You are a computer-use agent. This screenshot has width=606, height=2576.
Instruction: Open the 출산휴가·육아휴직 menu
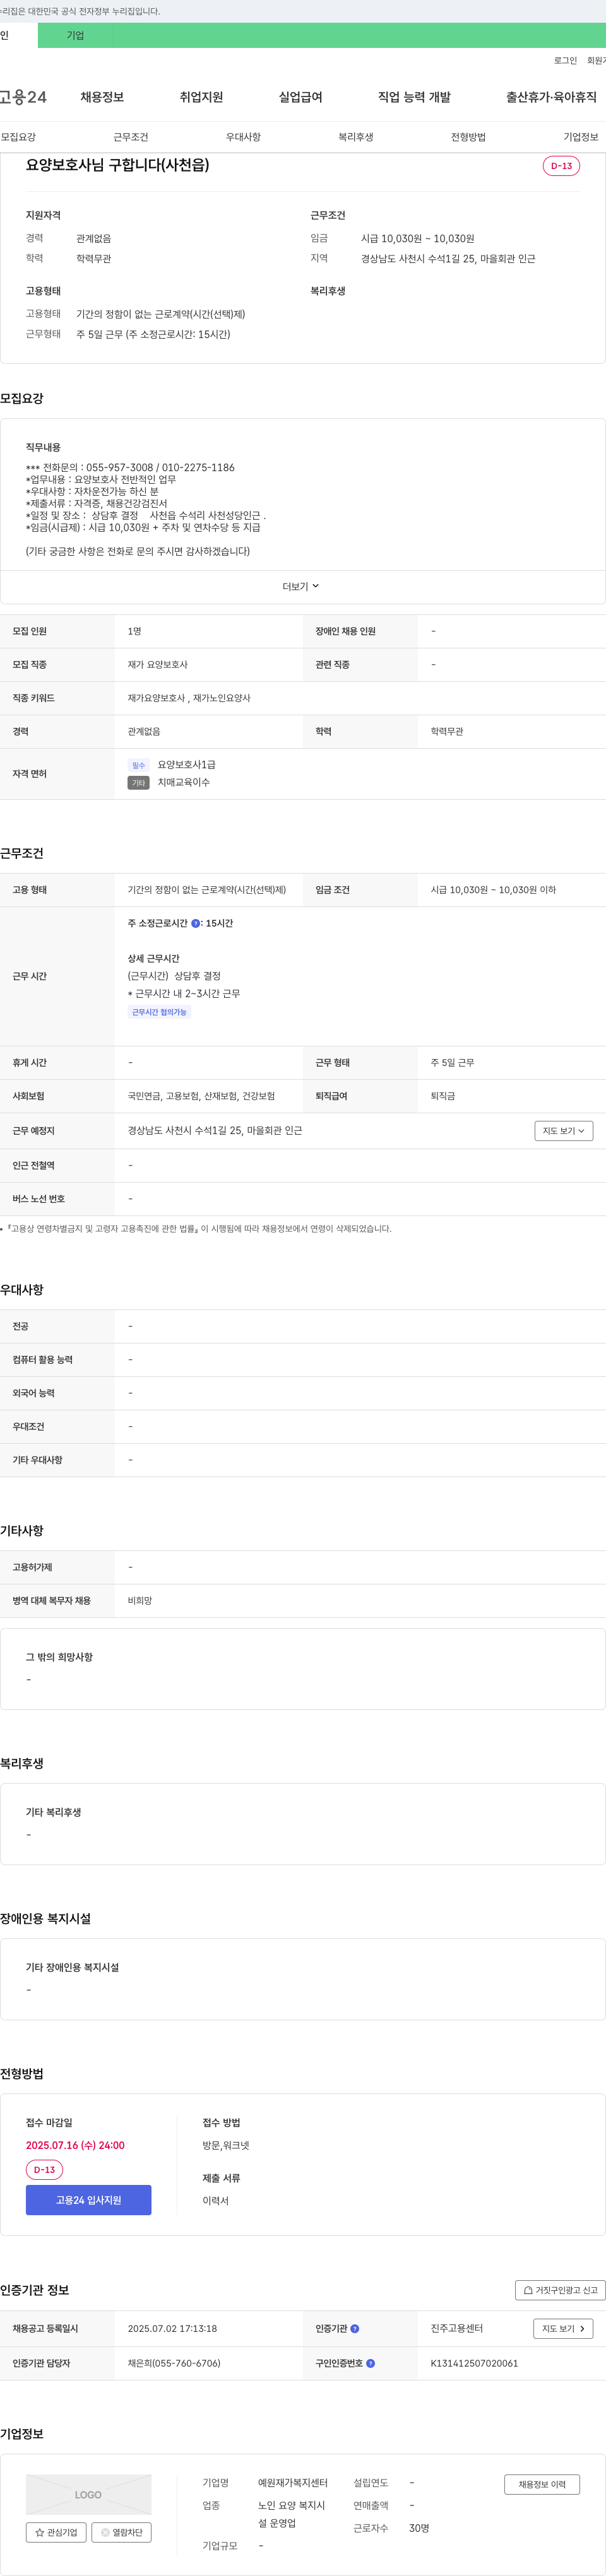[x=551, y=97]
